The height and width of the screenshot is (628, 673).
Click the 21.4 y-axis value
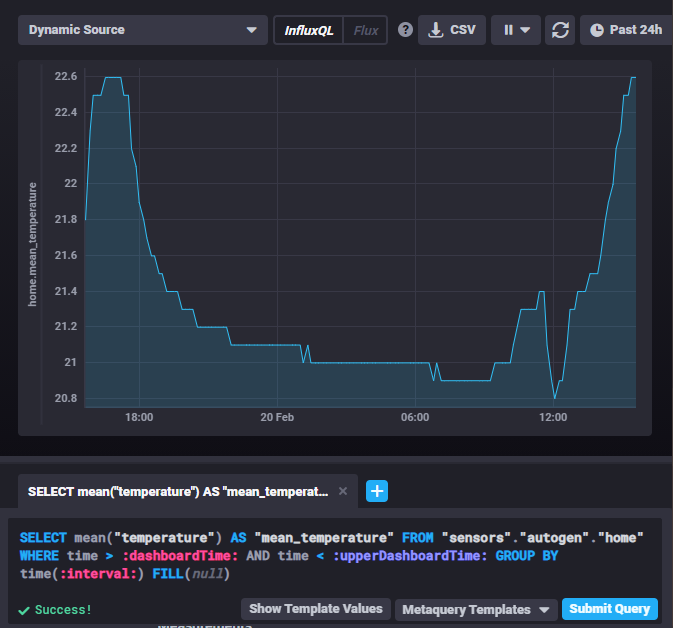tap(66, 291)
